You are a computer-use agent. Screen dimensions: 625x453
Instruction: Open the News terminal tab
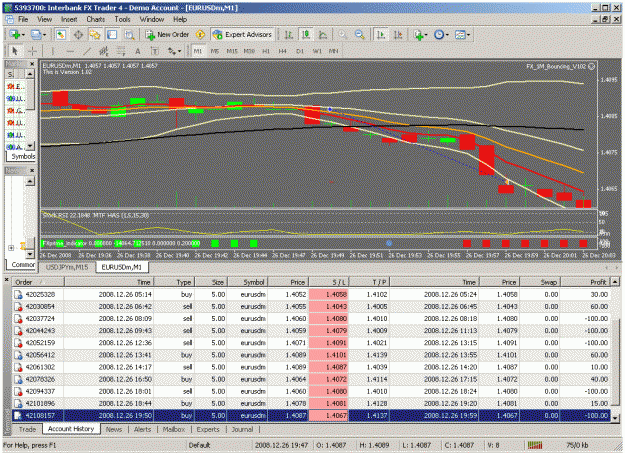114,429
